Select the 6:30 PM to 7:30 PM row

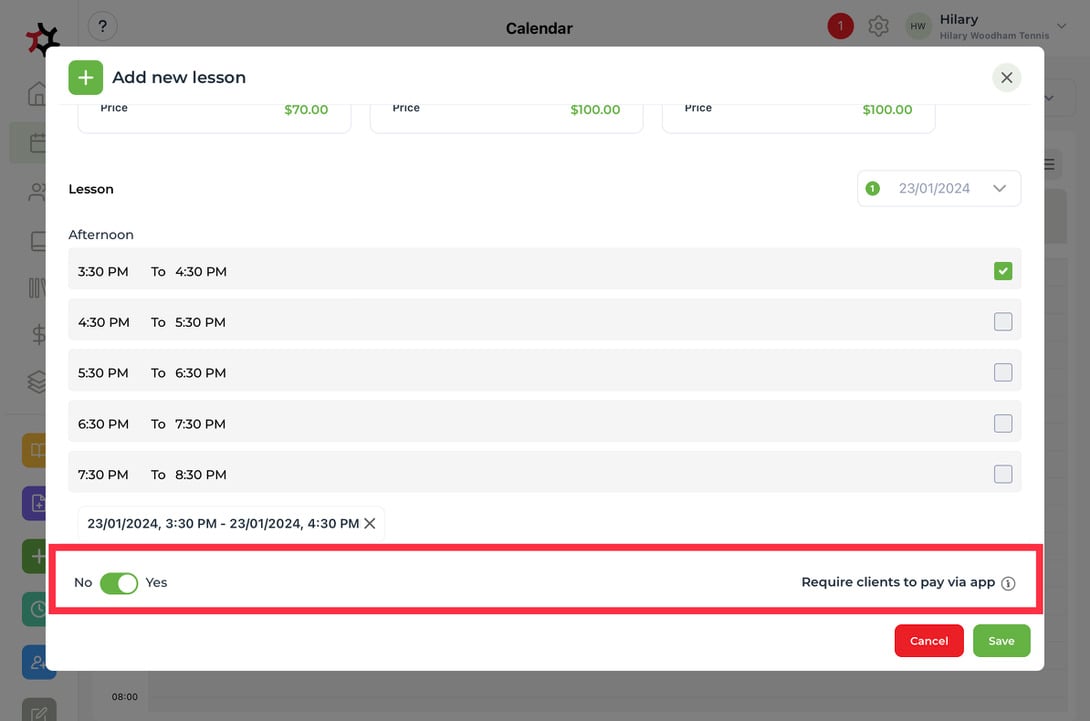tap(544, 423)
